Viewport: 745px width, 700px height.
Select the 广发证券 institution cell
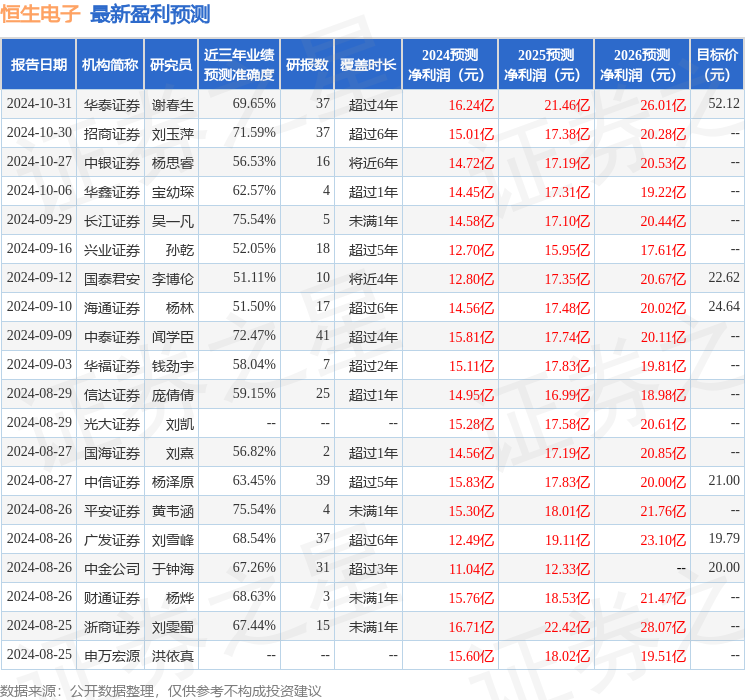pyautogui.click(x=112, y=539)
